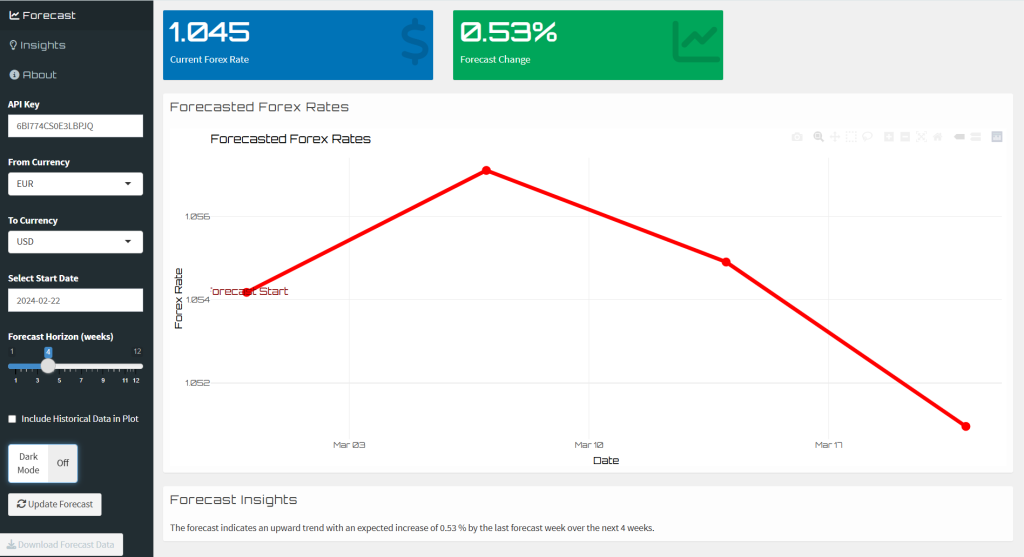Open the About tab in sidebar
1024x557 pixels.
(x=38, y=75)
